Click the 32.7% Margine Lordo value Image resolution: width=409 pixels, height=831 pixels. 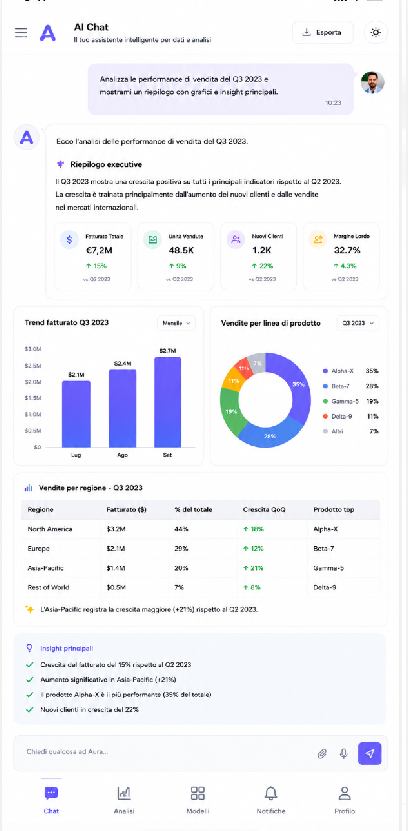[347, 250]
